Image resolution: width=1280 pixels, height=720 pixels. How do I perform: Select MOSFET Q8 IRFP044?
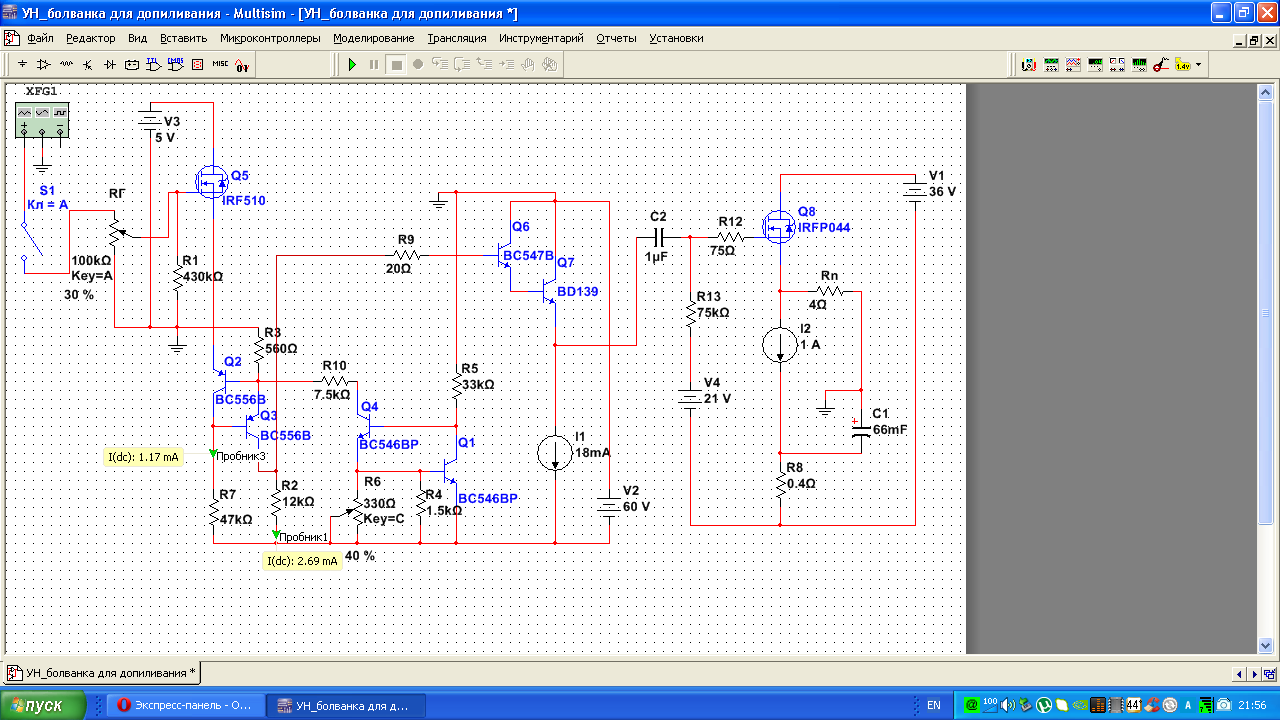click(779, 227)
